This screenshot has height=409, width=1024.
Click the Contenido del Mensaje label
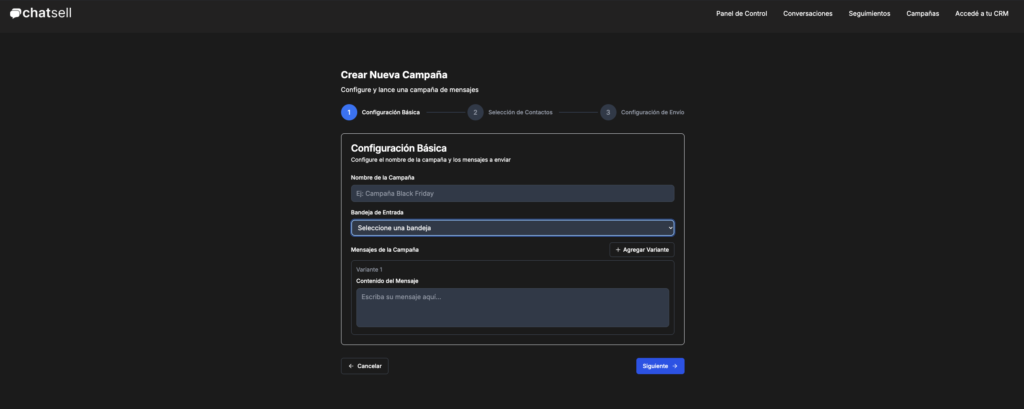coord(387,281)
